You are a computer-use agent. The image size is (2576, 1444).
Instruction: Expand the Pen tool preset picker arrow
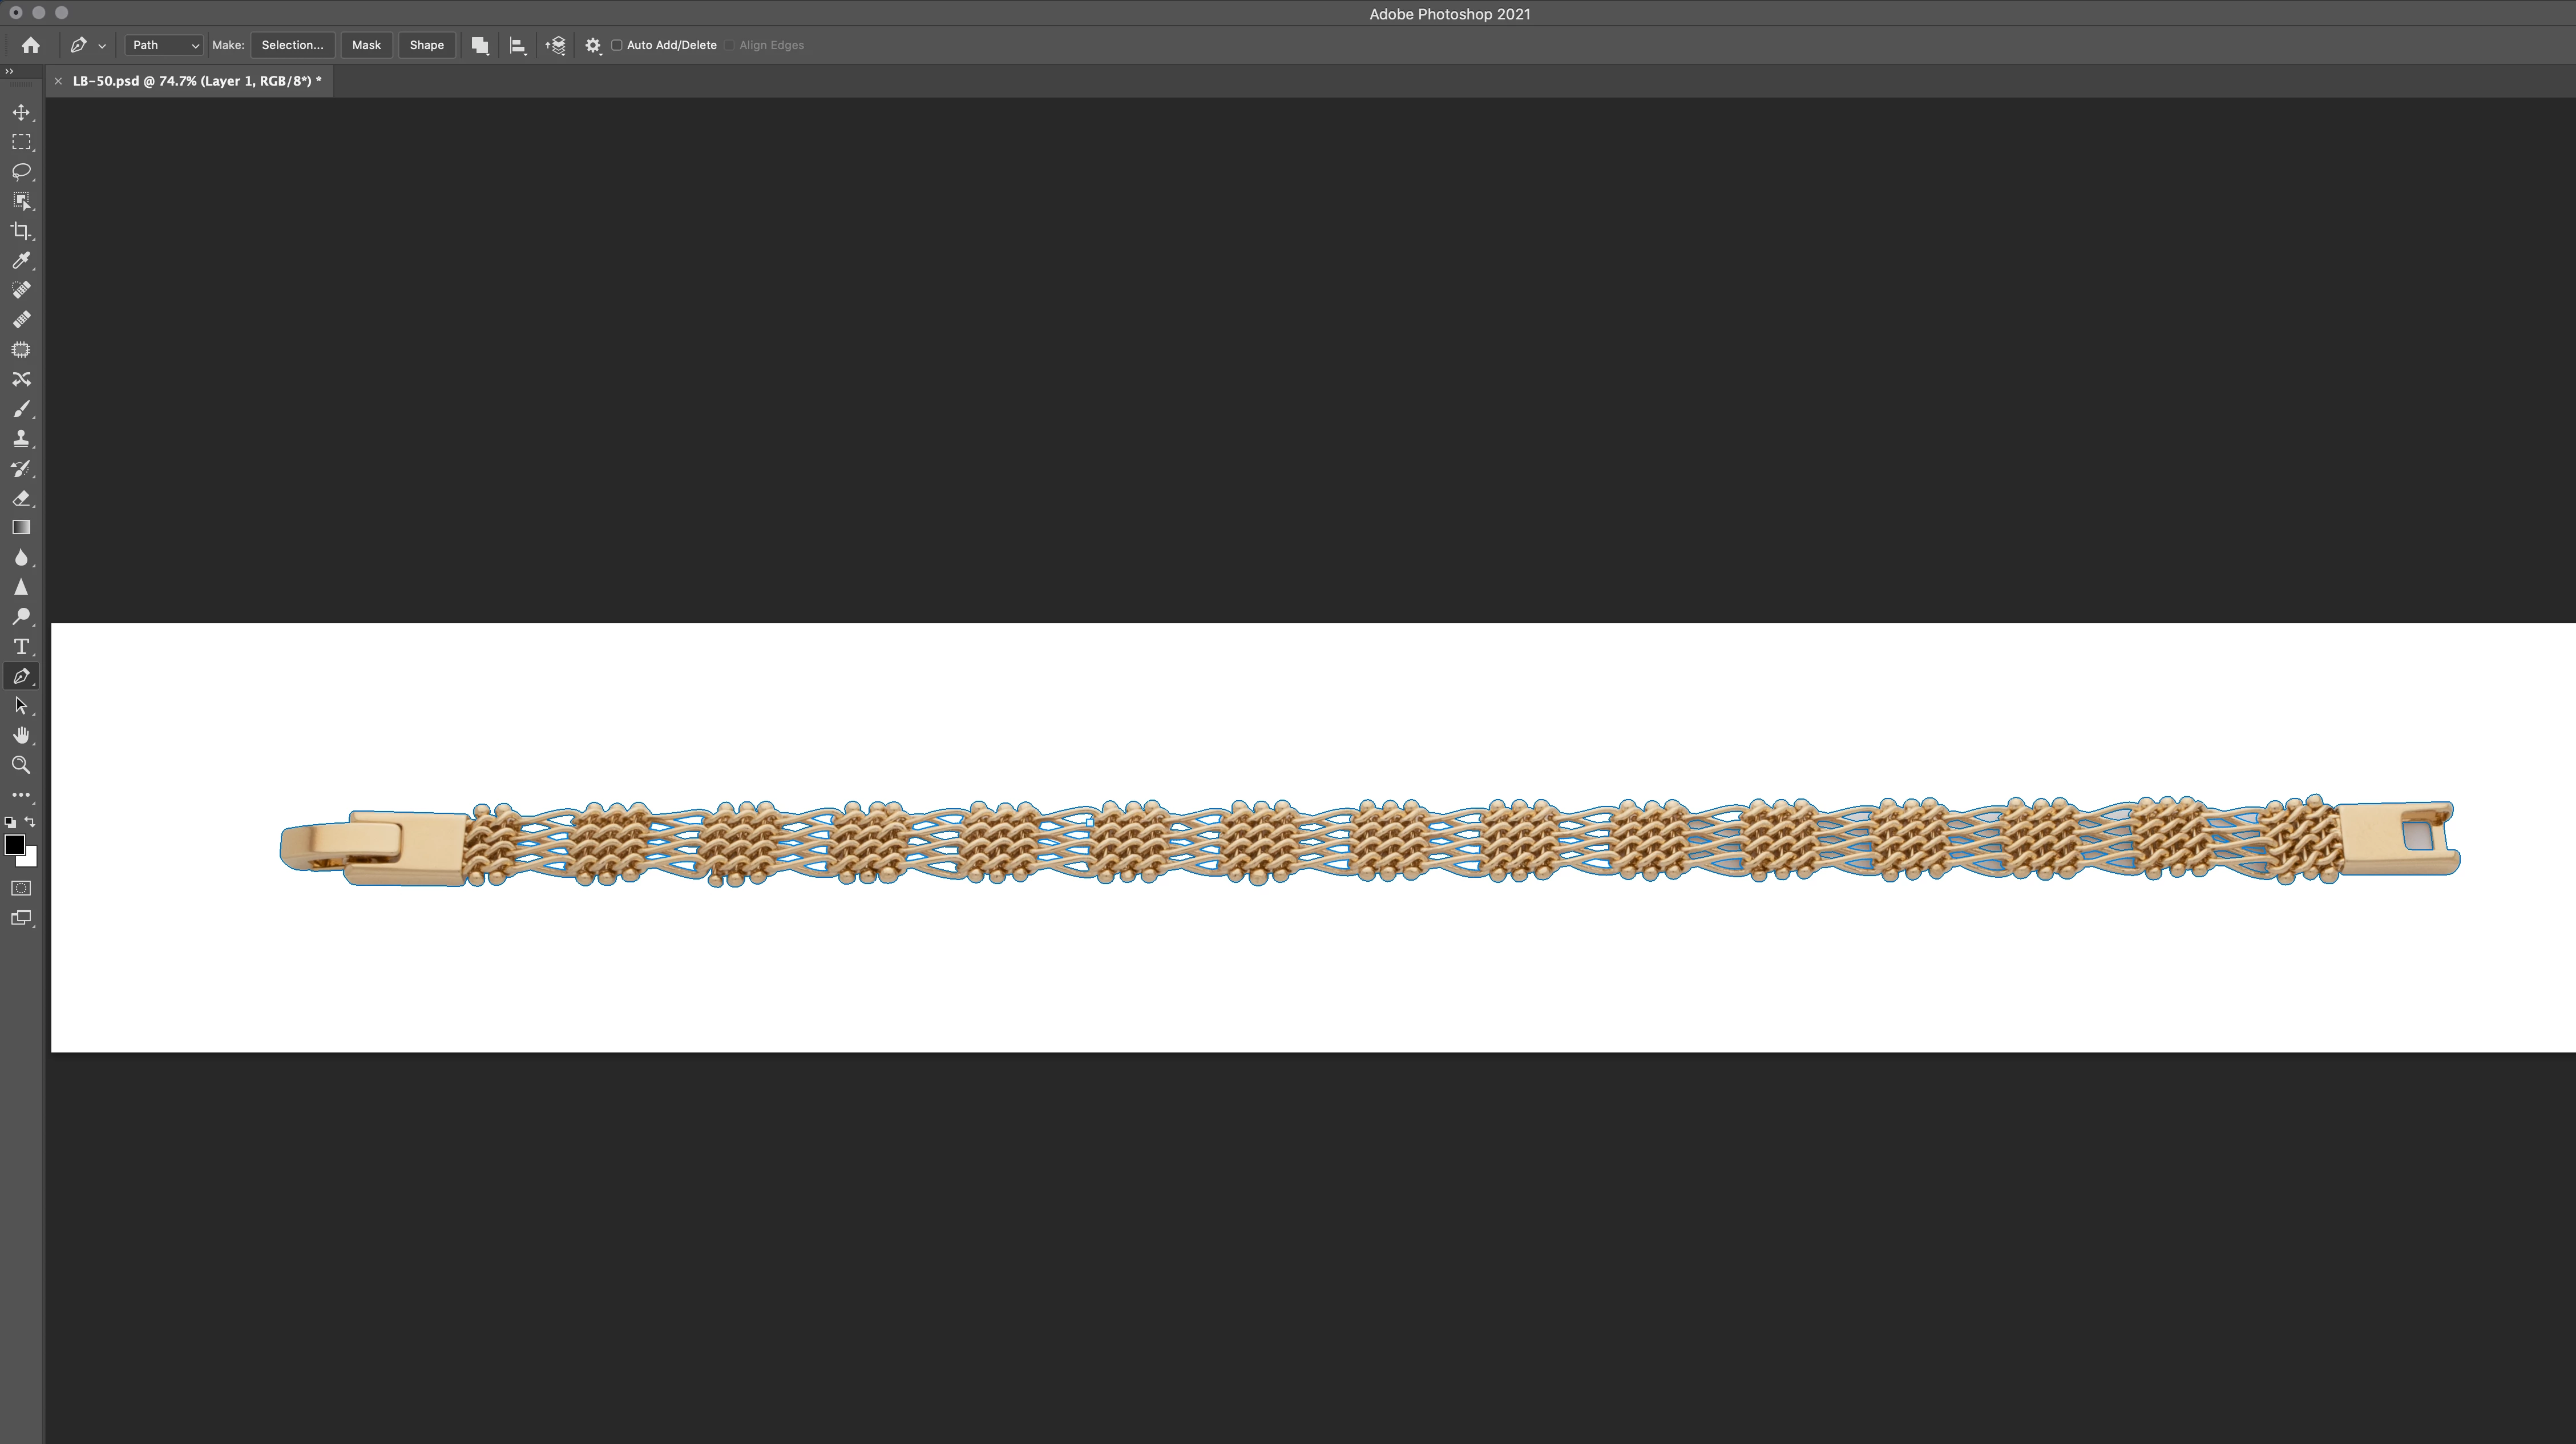point(102,46)
